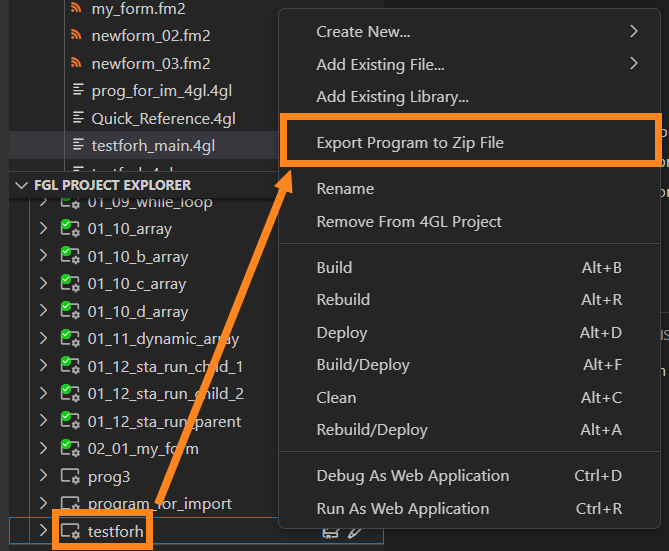This screenshot has height=551, width=669.
Task: Expand the 01_10_d_array program node
Action: coord(43,311)
